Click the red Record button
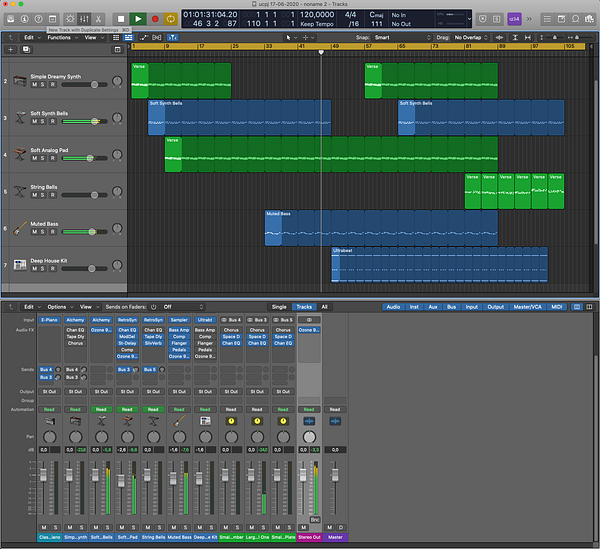 click(x=155, y=18)
